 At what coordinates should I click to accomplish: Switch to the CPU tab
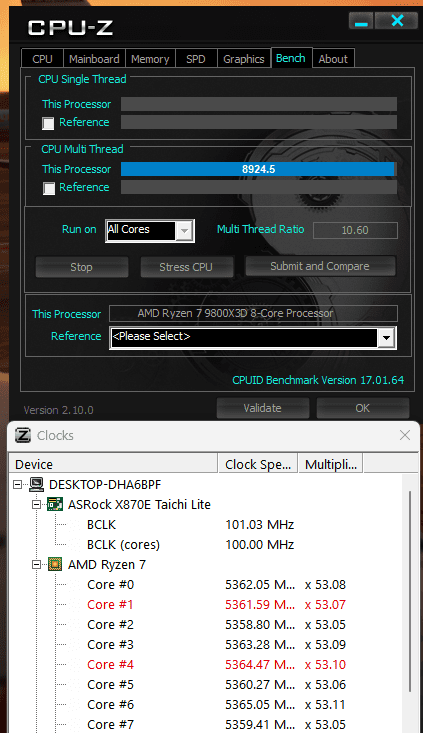(42, 59)
